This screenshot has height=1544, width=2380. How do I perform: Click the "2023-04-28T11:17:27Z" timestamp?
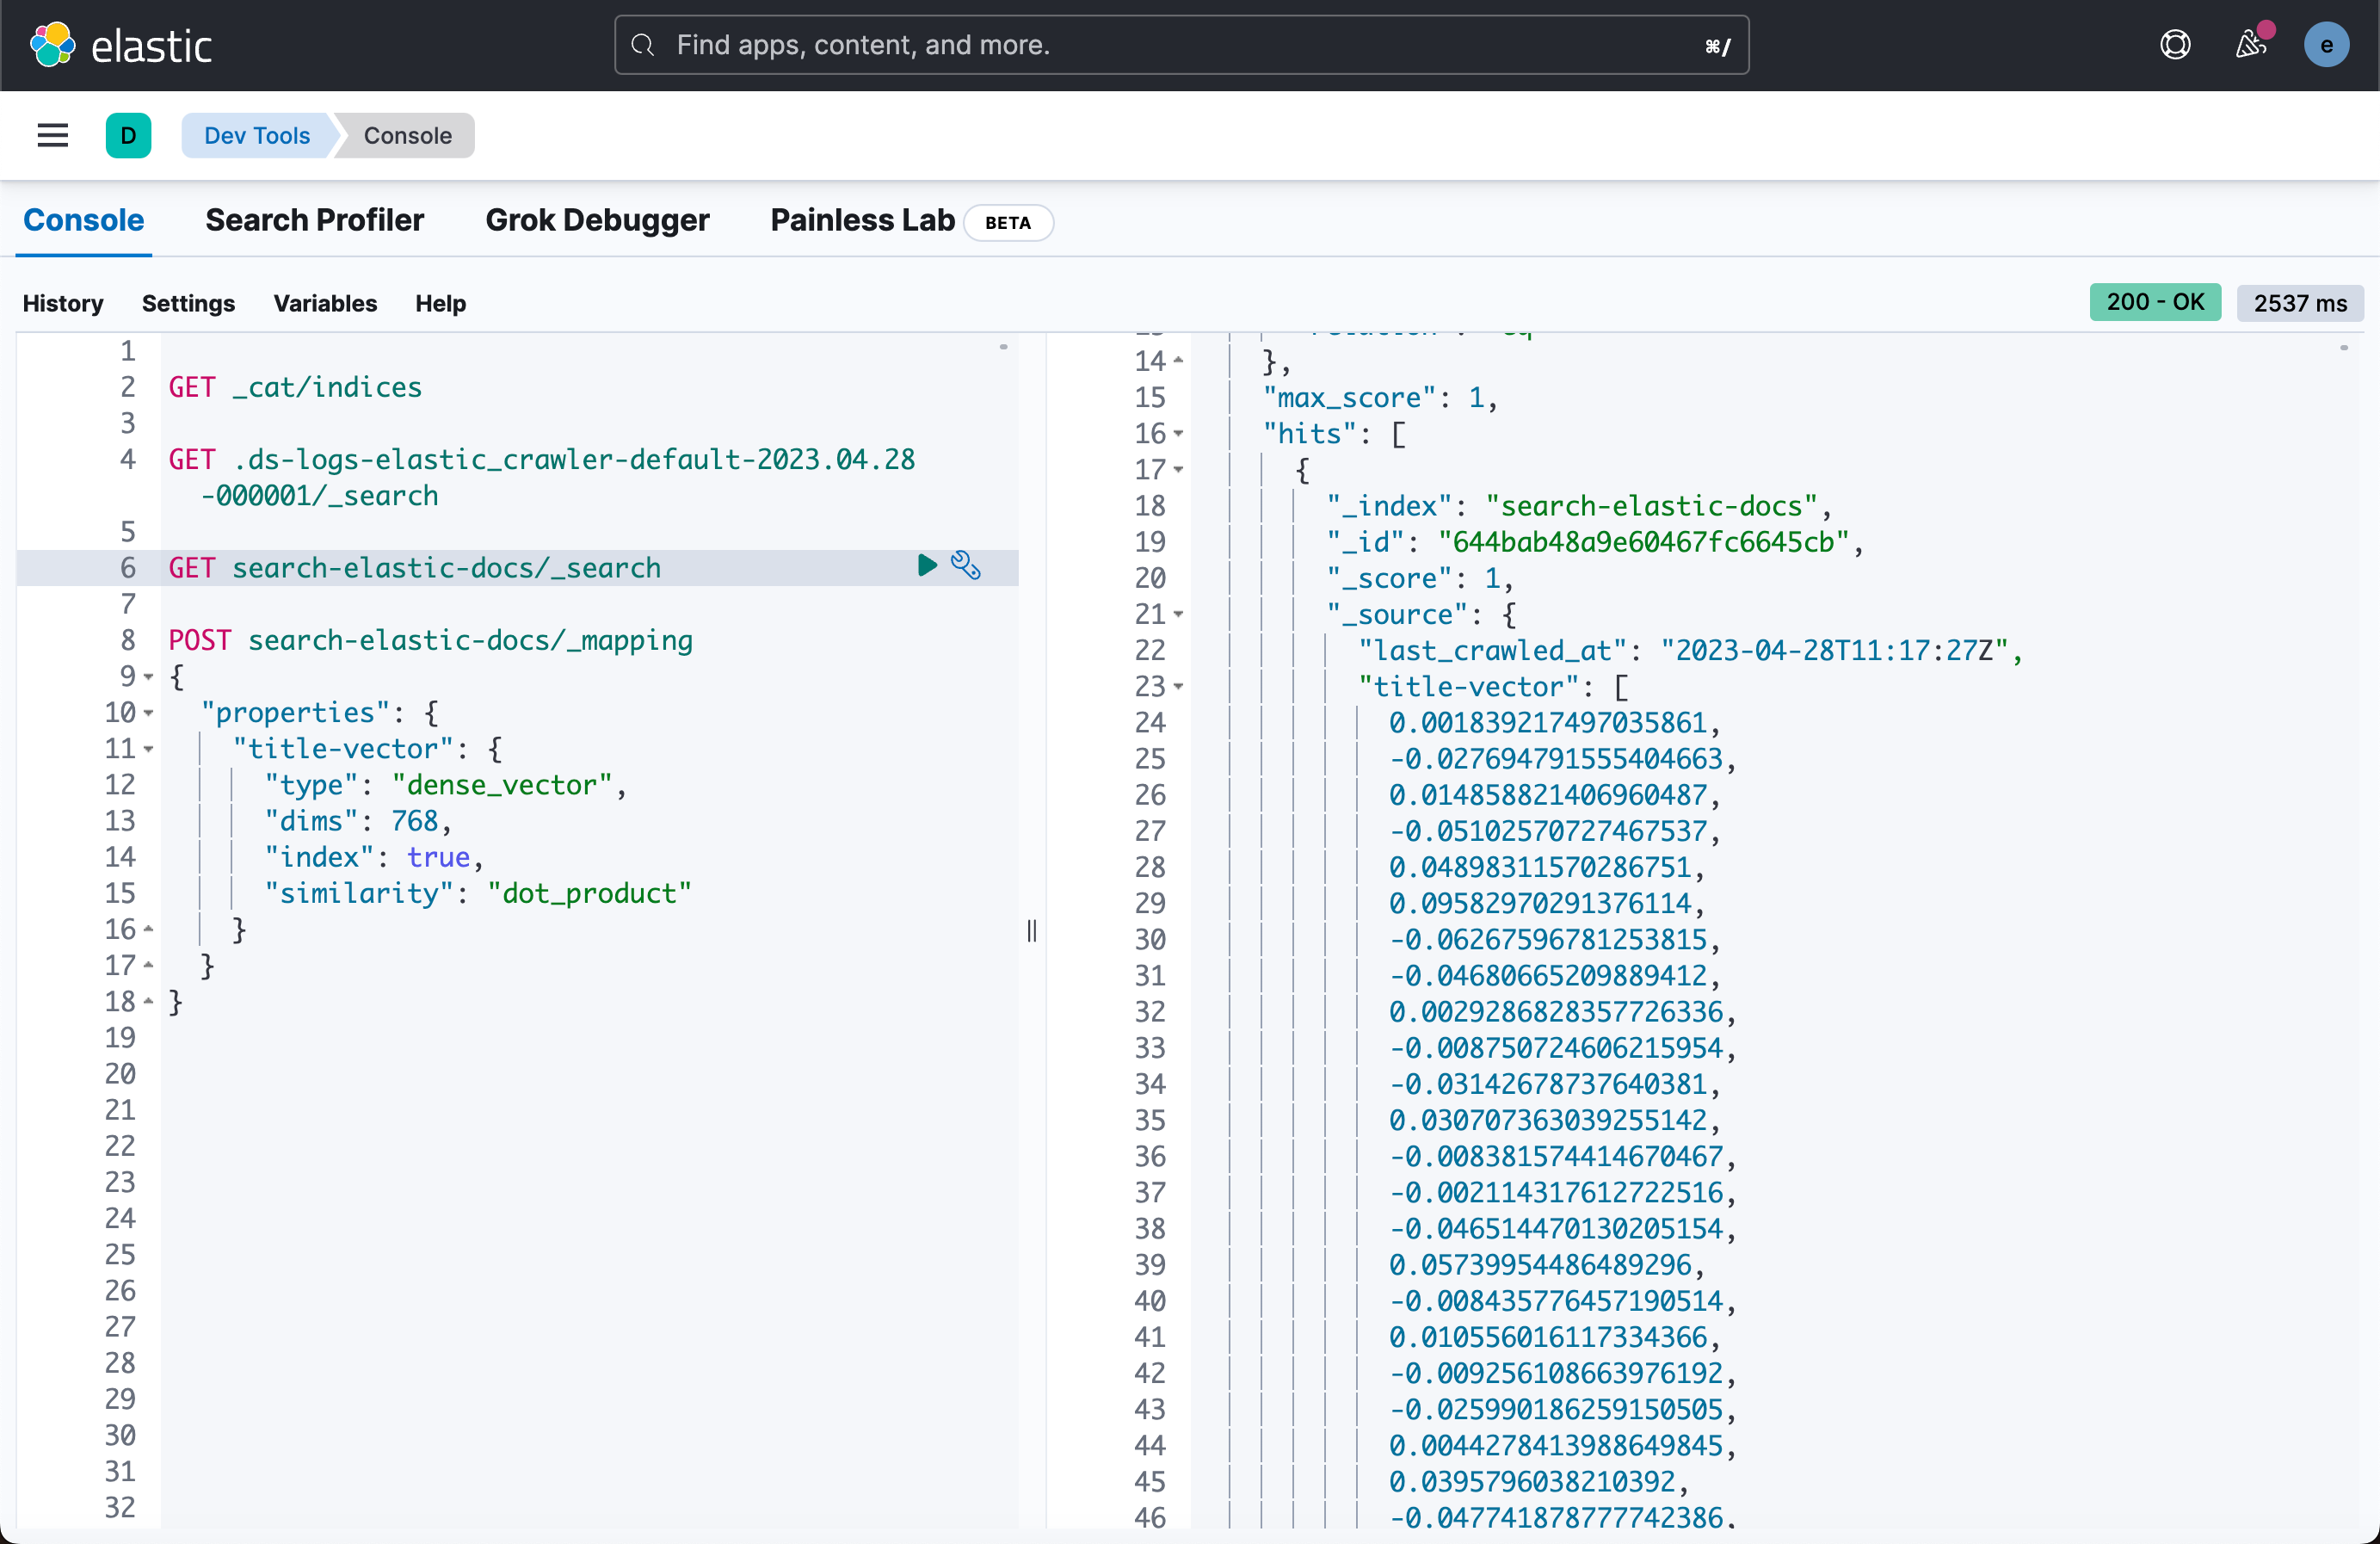coord(1834,650)
